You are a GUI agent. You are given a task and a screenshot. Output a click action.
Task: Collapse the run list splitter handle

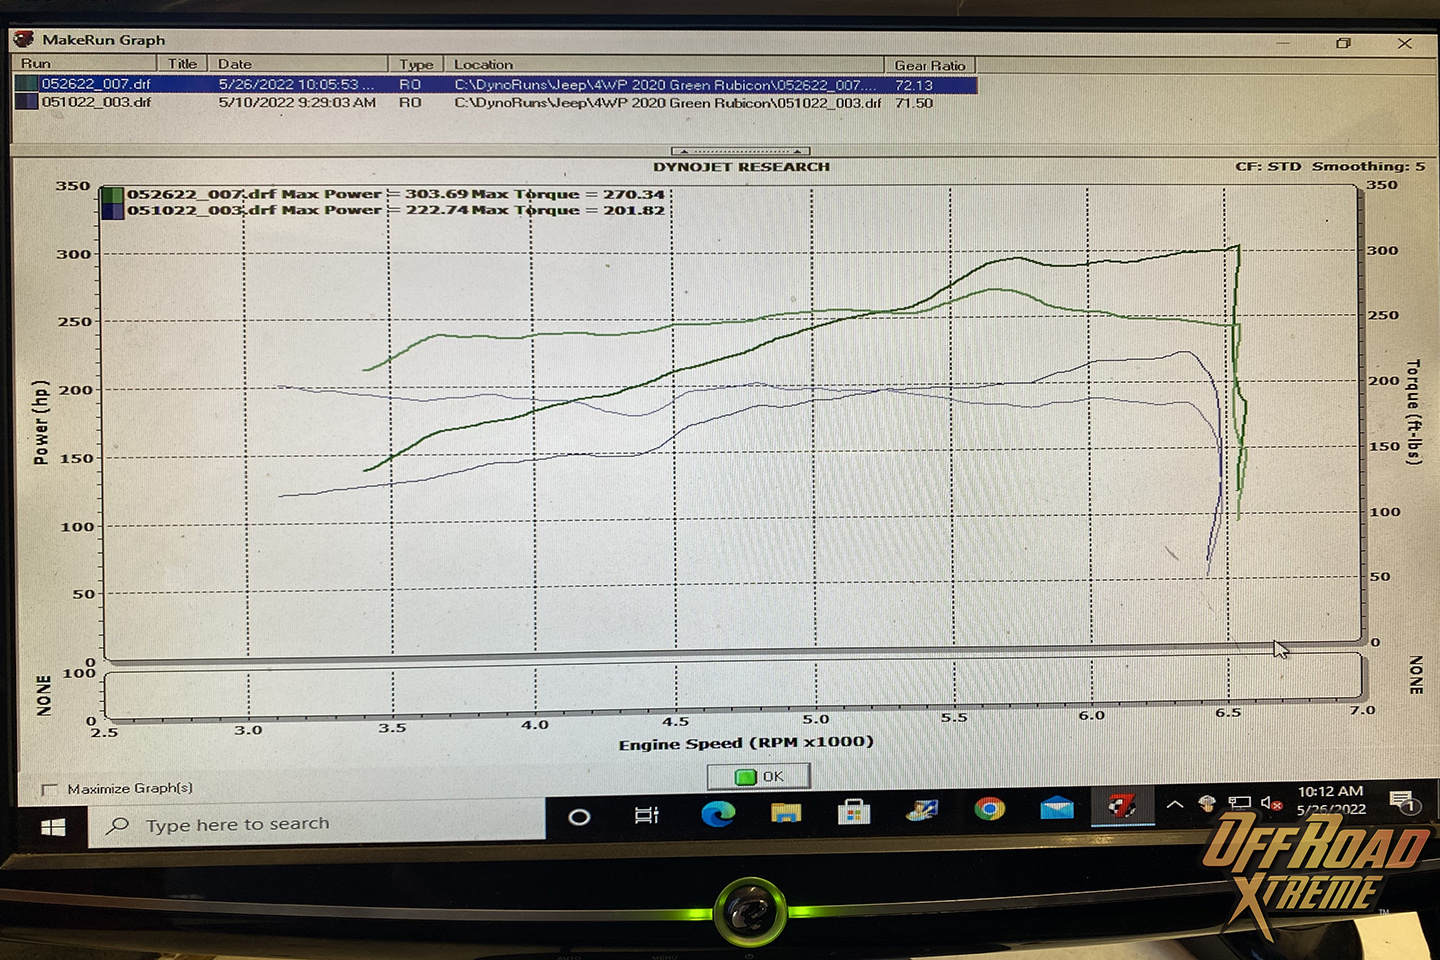pos(740,151)
